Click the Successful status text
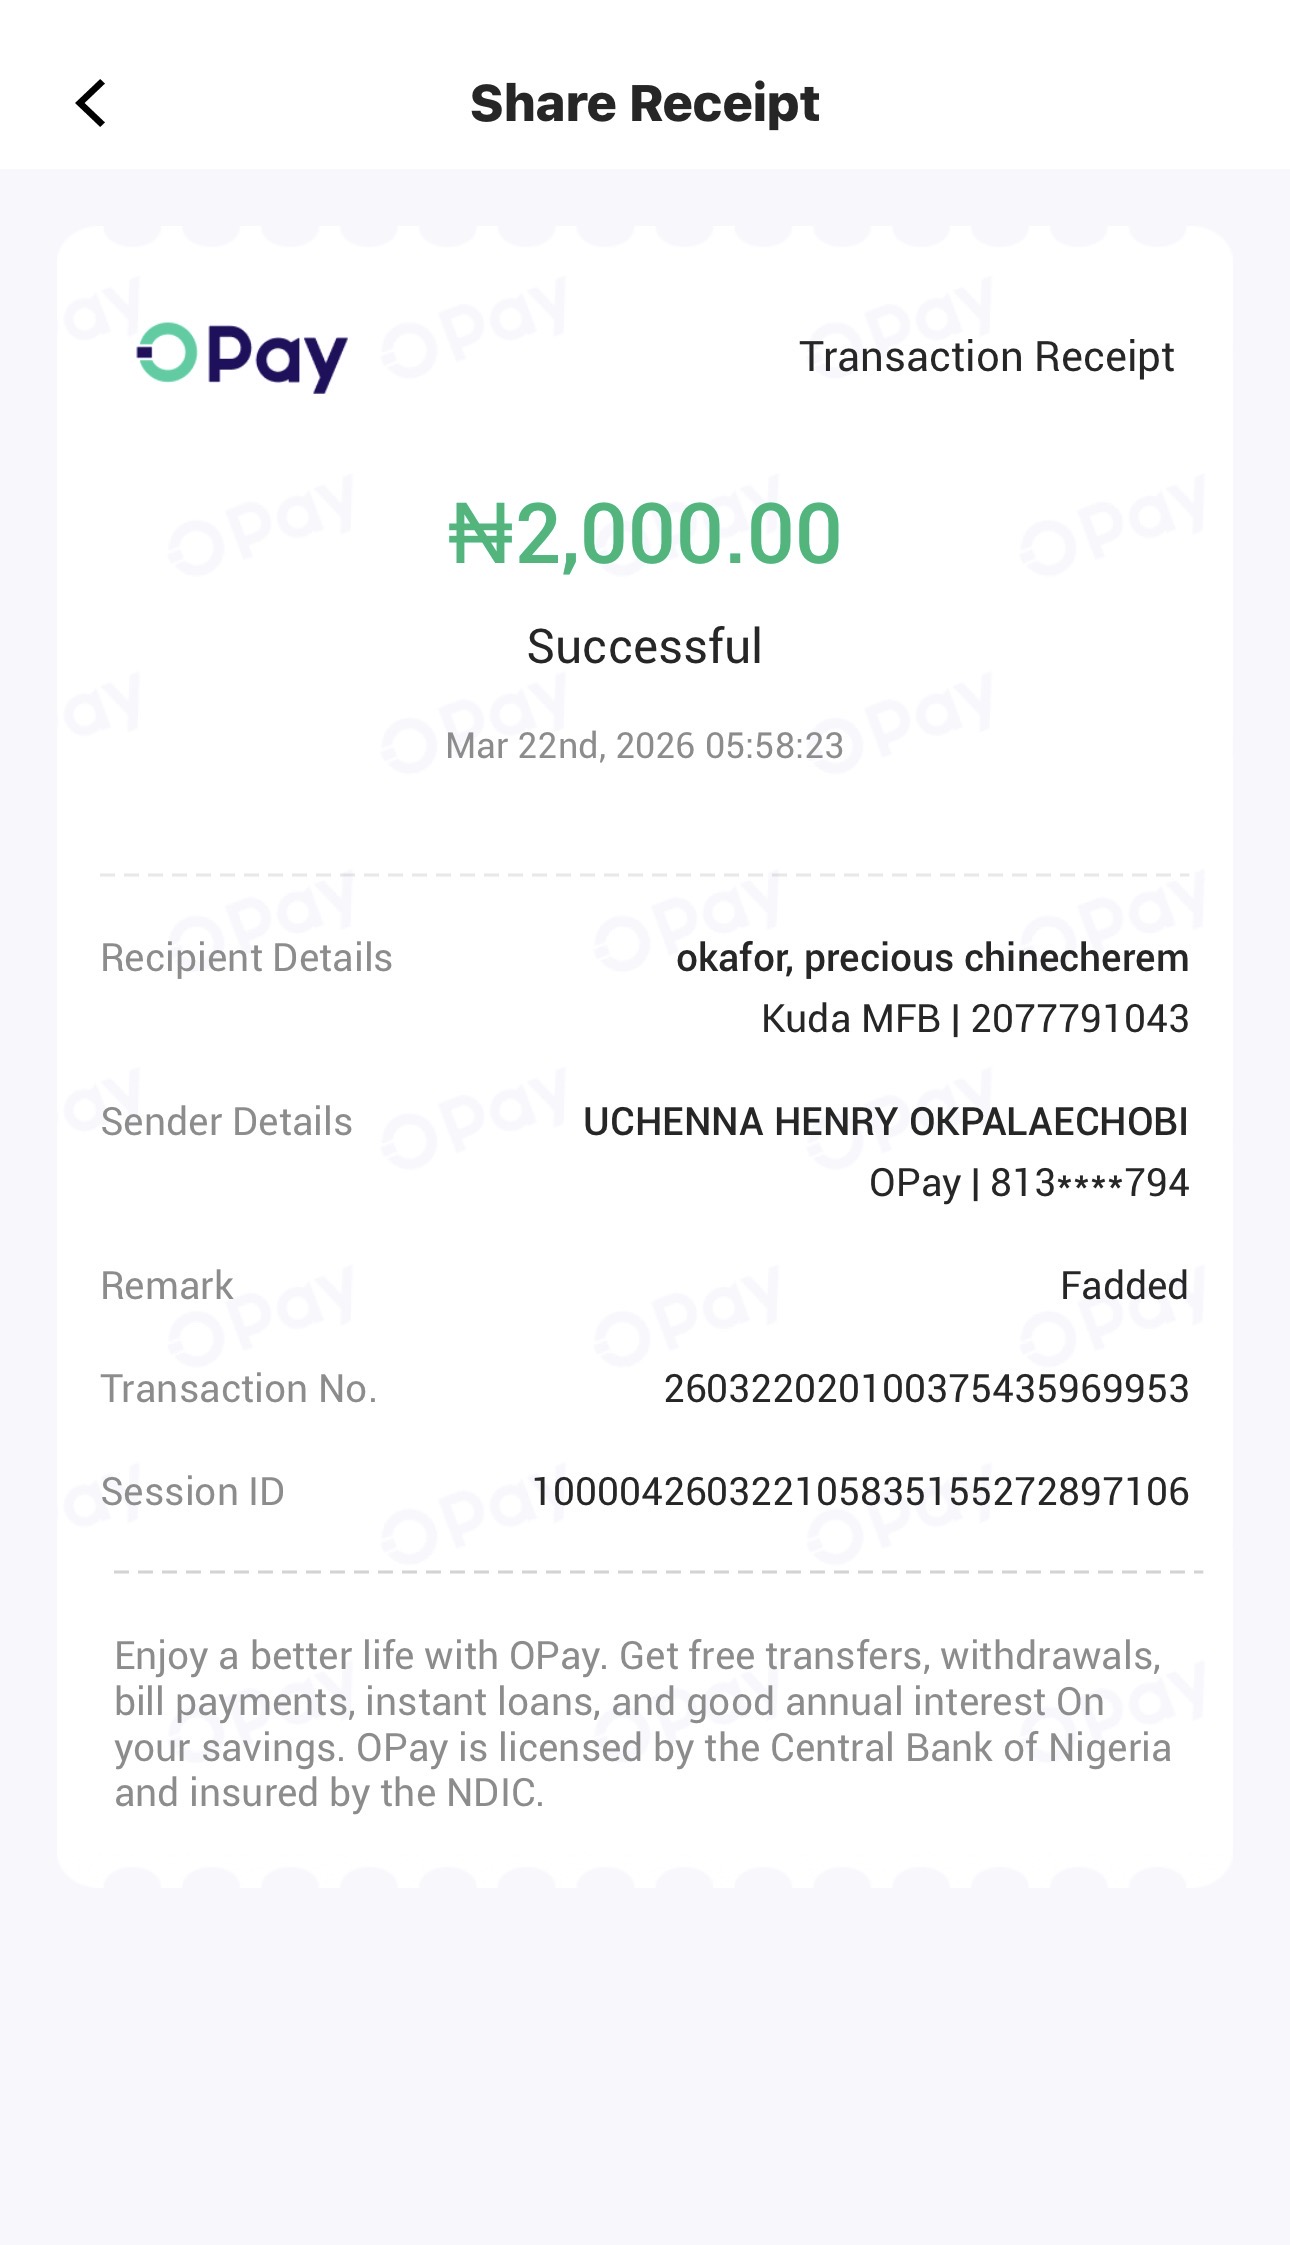Viewport: 1290px width, 2245px height. tap(644, 646)
